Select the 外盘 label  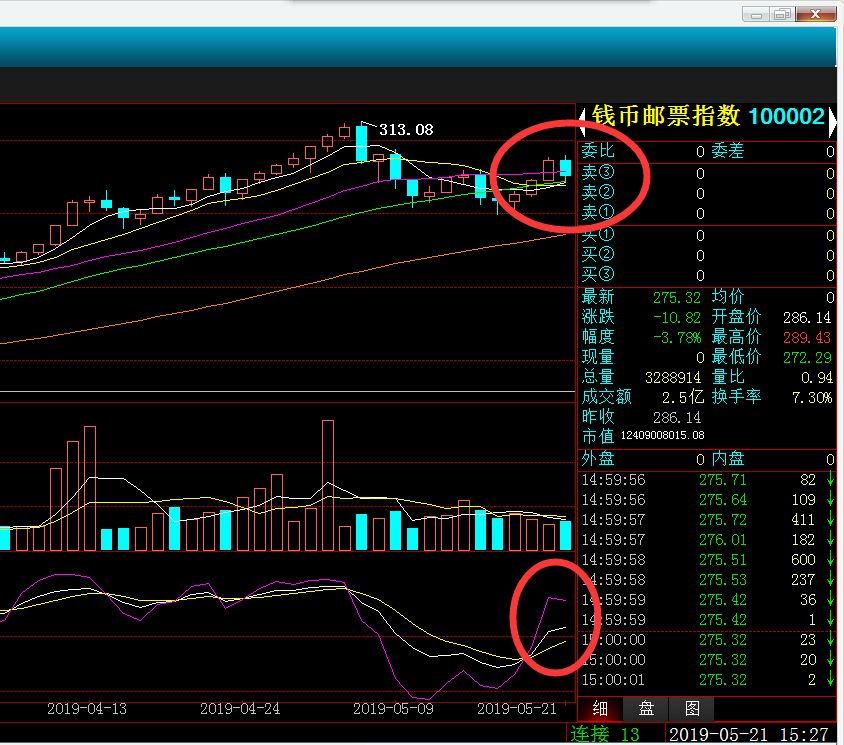click(x=597, y=459)
